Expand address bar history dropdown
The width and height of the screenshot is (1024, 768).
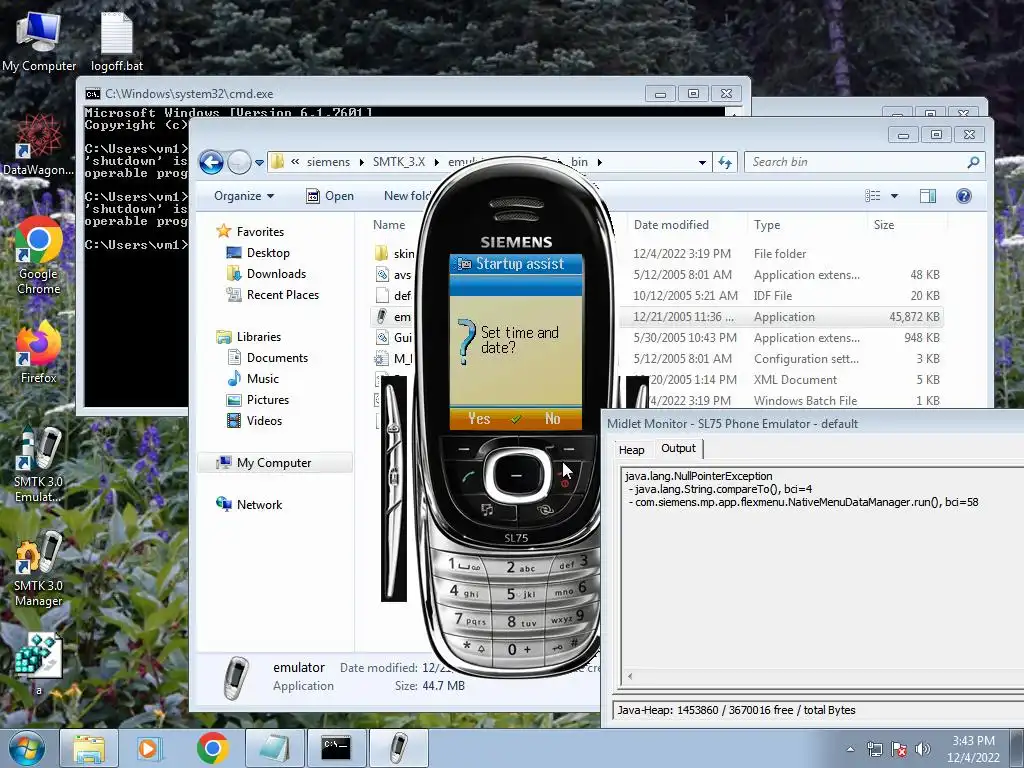click(702, 163)
